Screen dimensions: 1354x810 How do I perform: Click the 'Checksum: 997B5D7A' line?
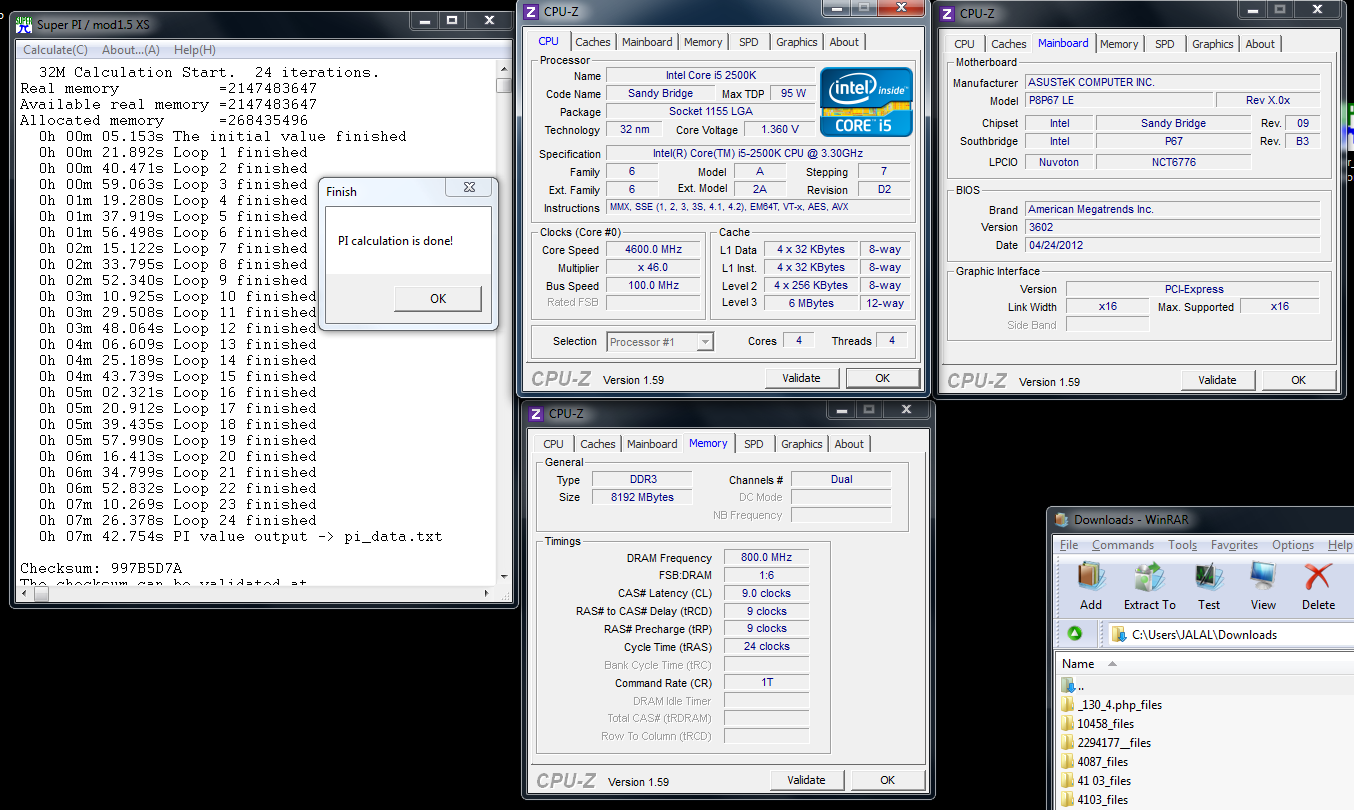point(101,568)
